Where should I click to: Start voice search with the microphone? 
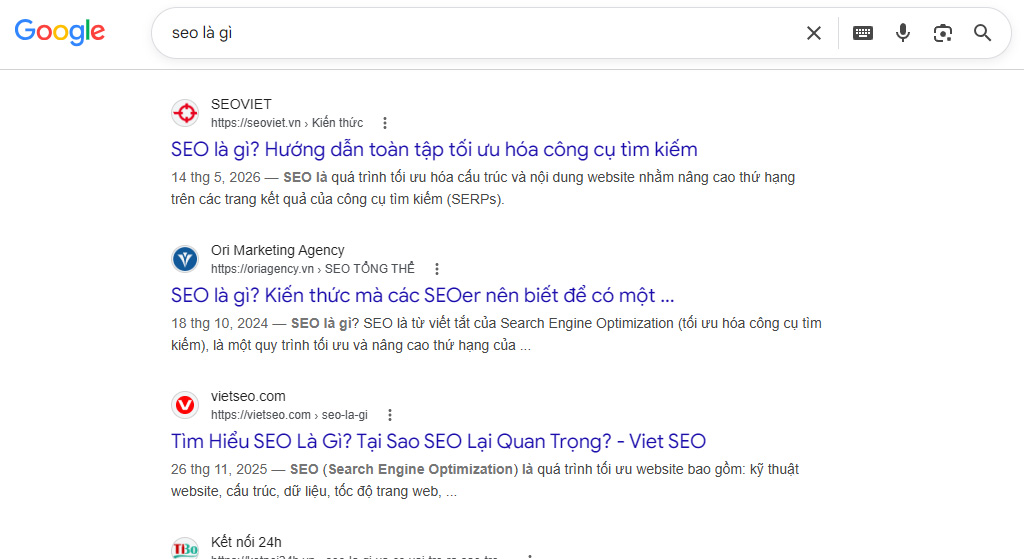click(x=903, y=33)
